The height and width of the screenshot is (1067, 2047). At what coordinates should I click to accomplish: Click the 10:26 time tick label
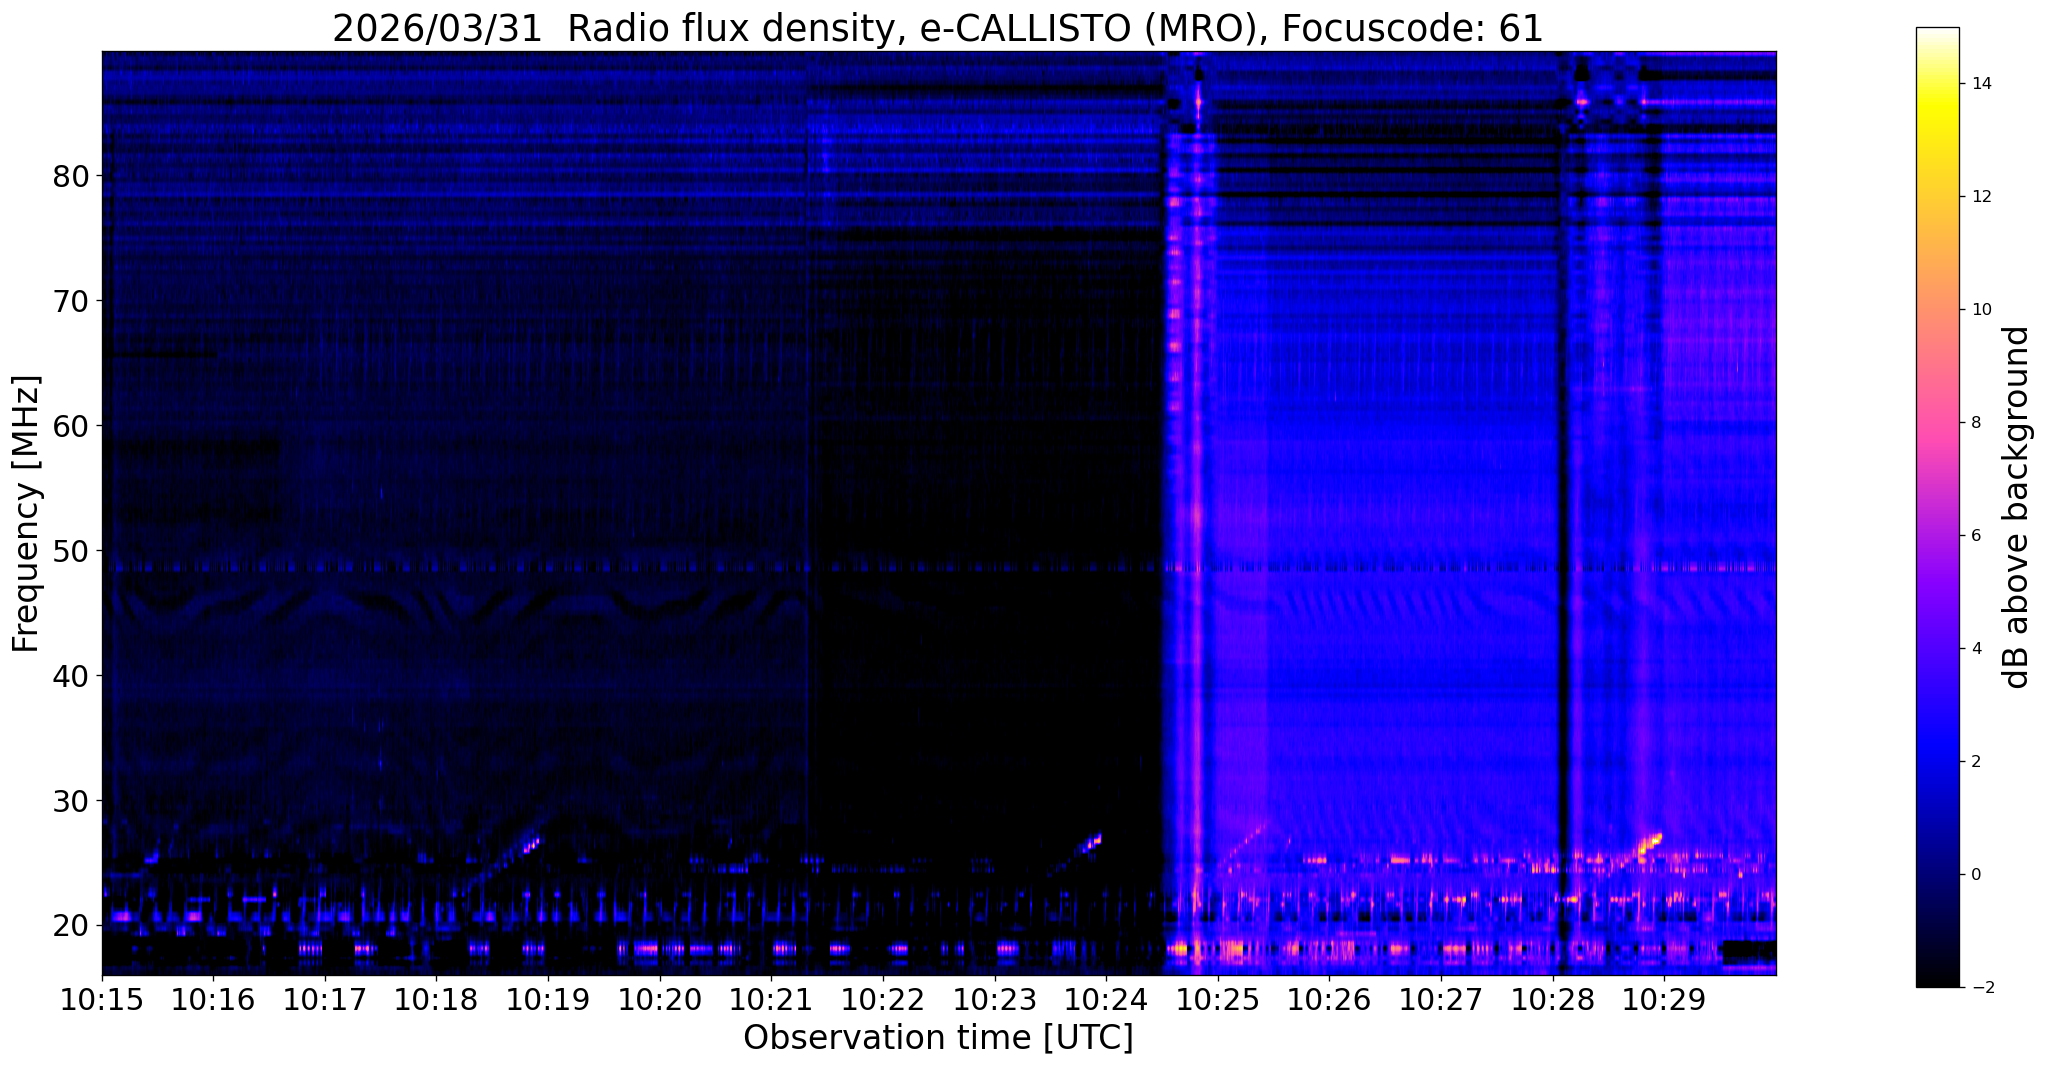pyautogui.click(x=1330, y=998)
